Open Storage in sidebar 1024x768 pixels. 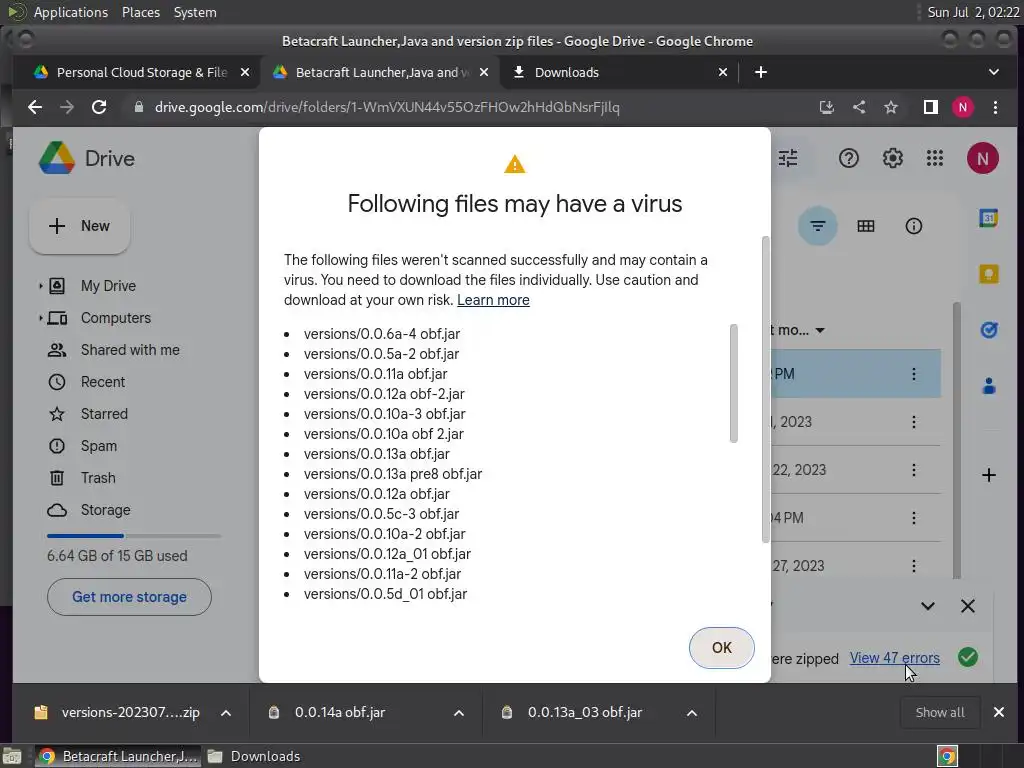(x=105, y=510)
